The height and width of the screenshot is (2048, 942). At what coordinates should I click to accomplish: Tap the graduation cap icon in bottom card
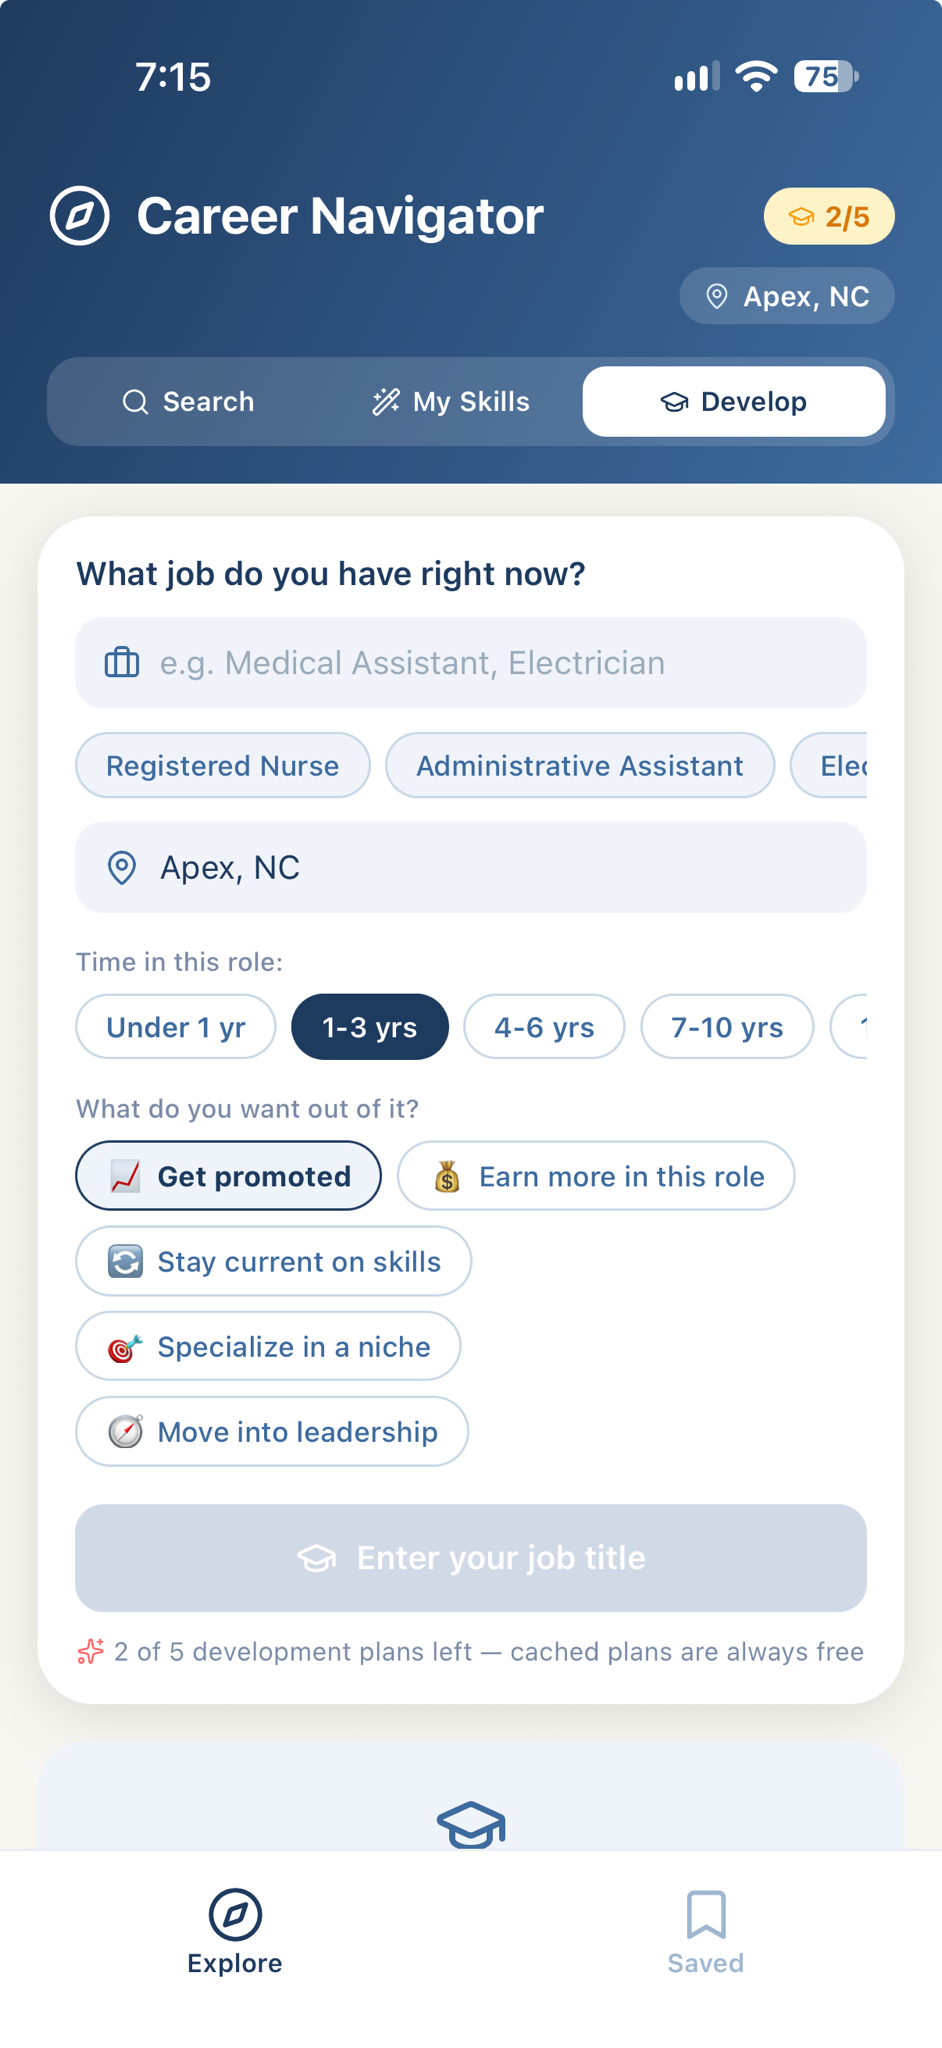pos(471,1826)
